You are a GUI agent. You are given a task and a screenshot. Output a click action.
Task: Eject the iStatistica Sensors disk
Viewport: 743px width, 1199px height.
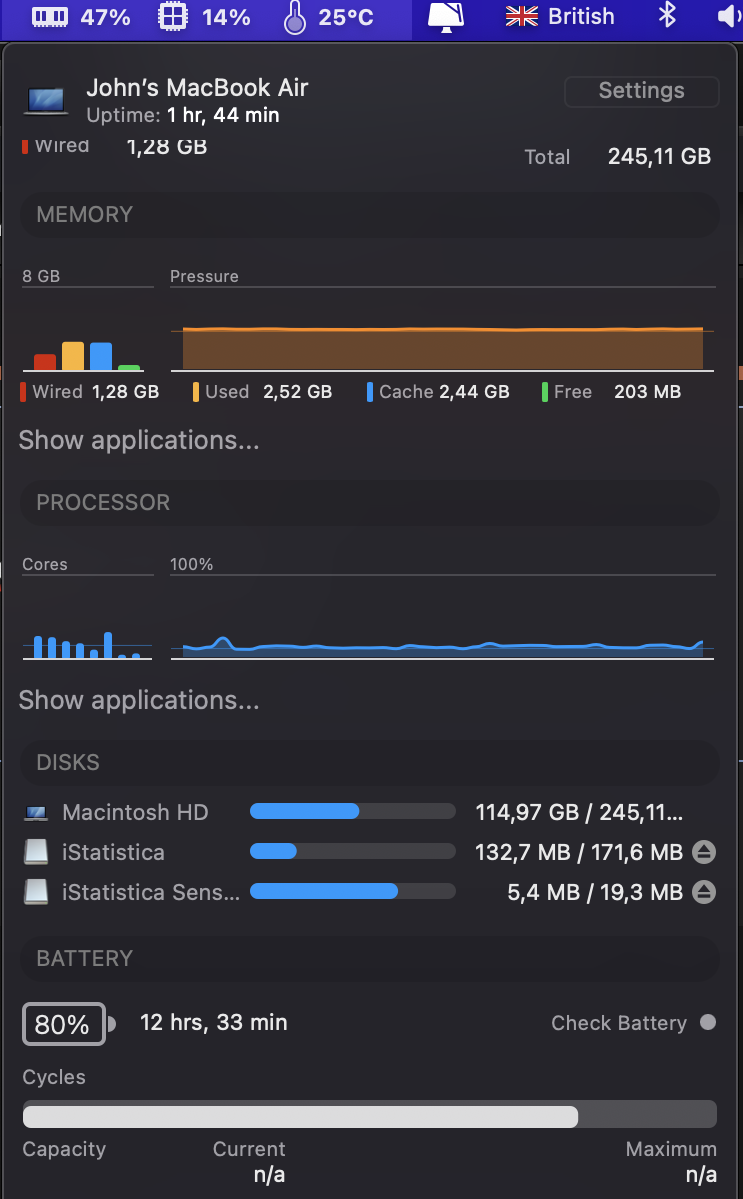[x=704, y=892]
